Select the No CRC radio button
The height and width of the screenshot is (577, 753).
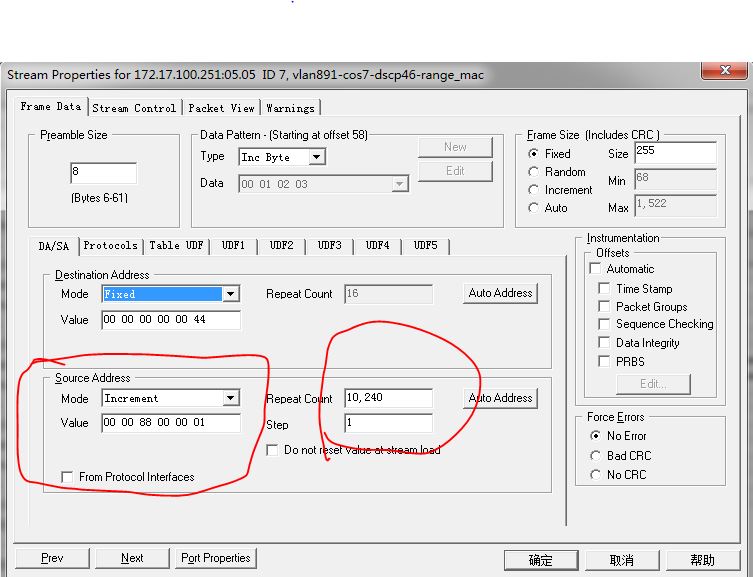click(x=595, y=475)
